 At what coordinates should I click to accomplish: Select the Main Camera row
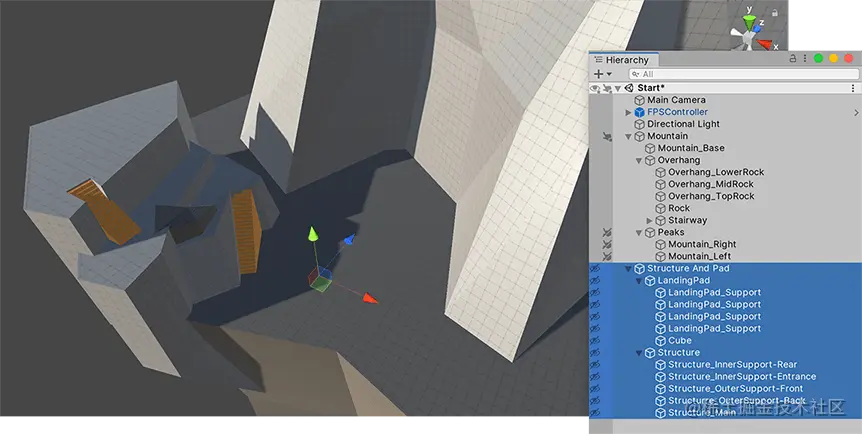coord(726,100)
